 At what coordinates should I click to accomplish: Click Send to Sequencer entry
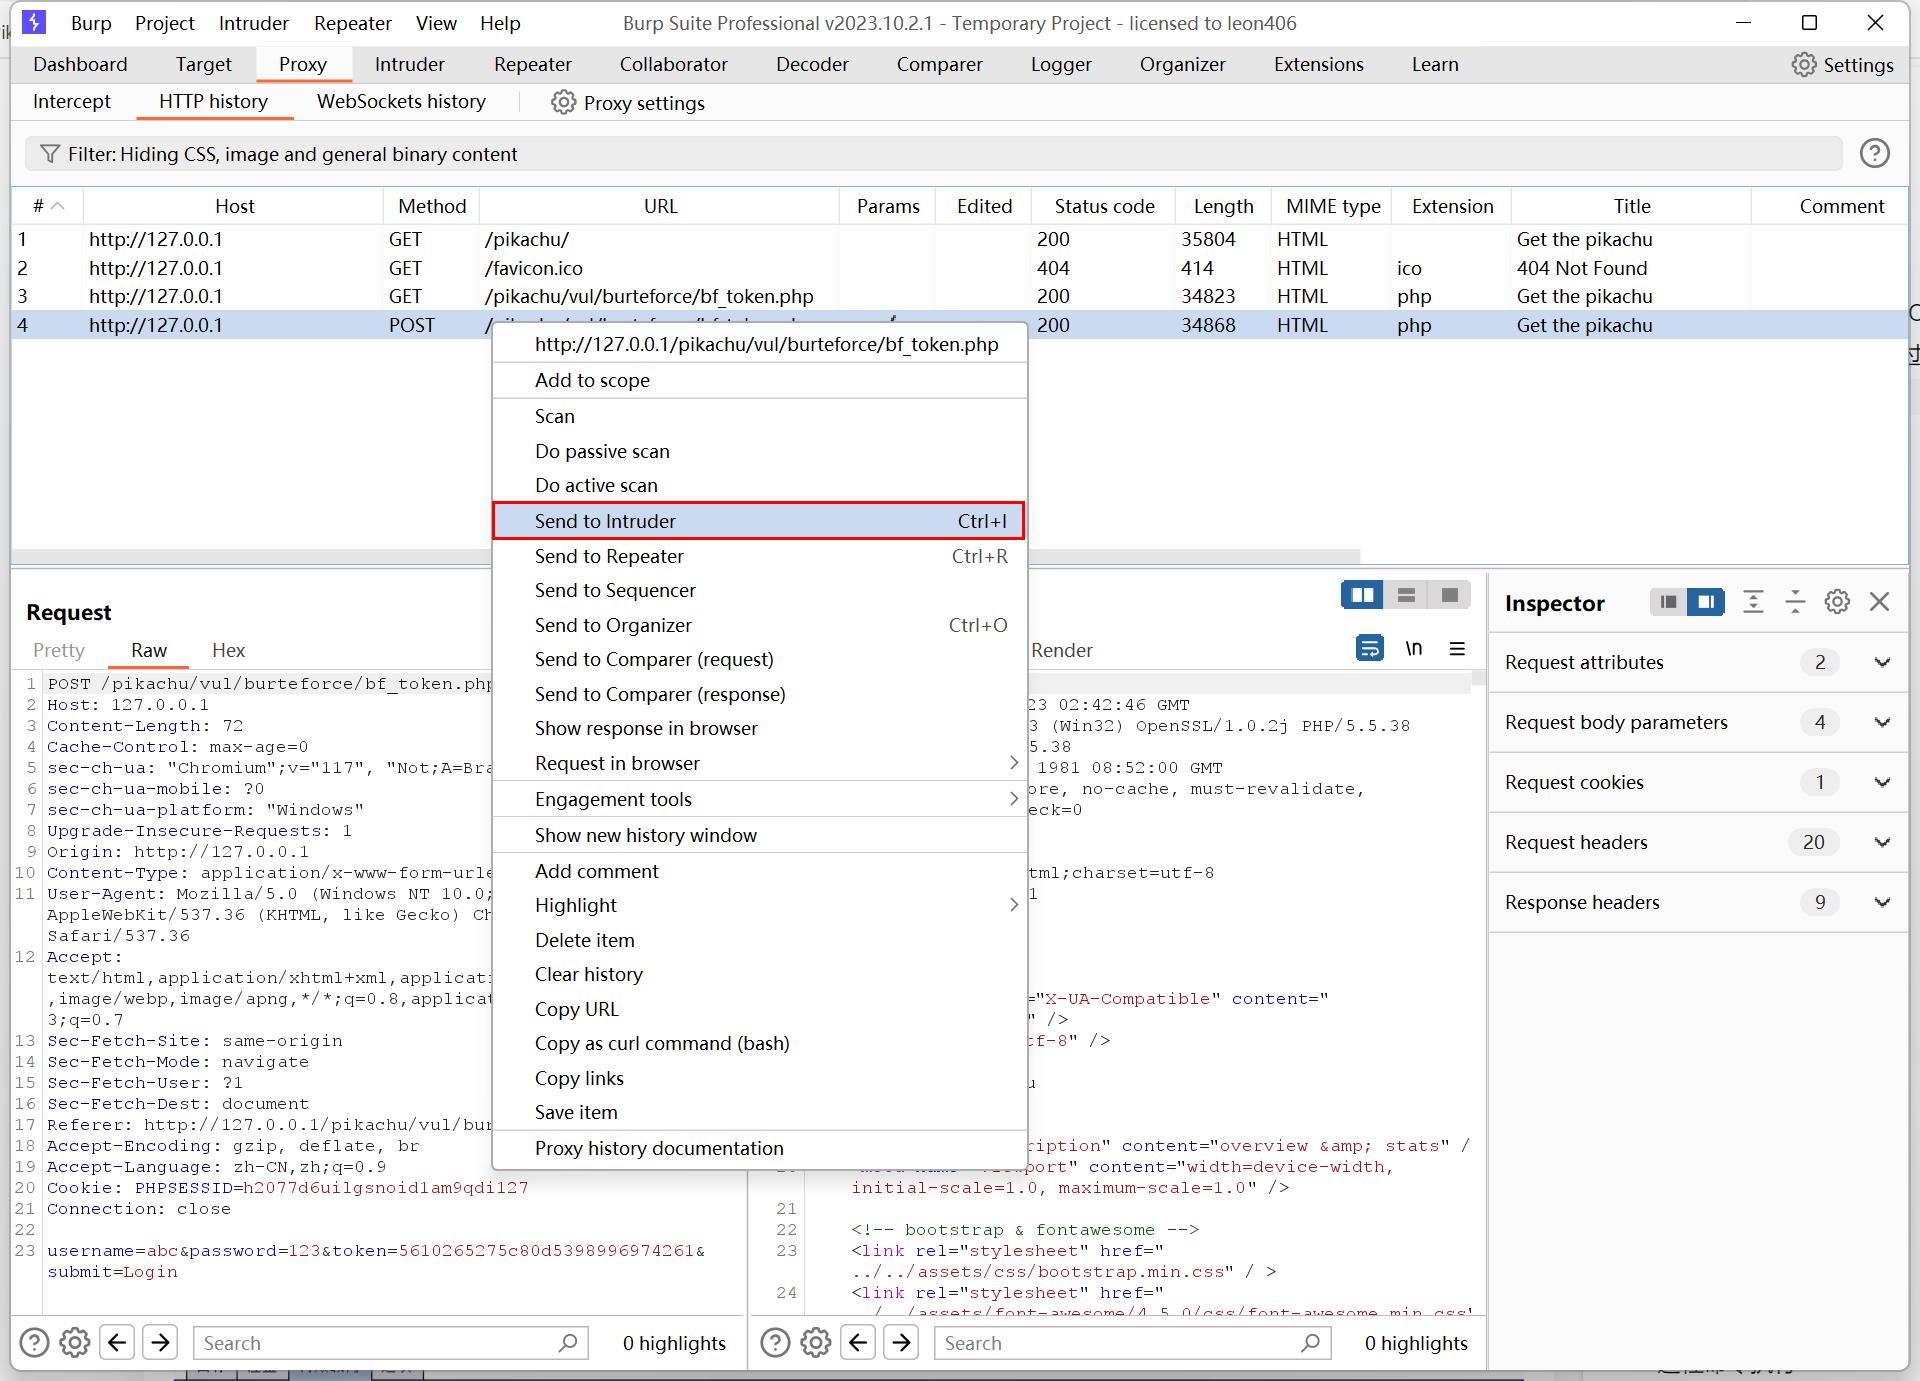(x=760, y=590)
